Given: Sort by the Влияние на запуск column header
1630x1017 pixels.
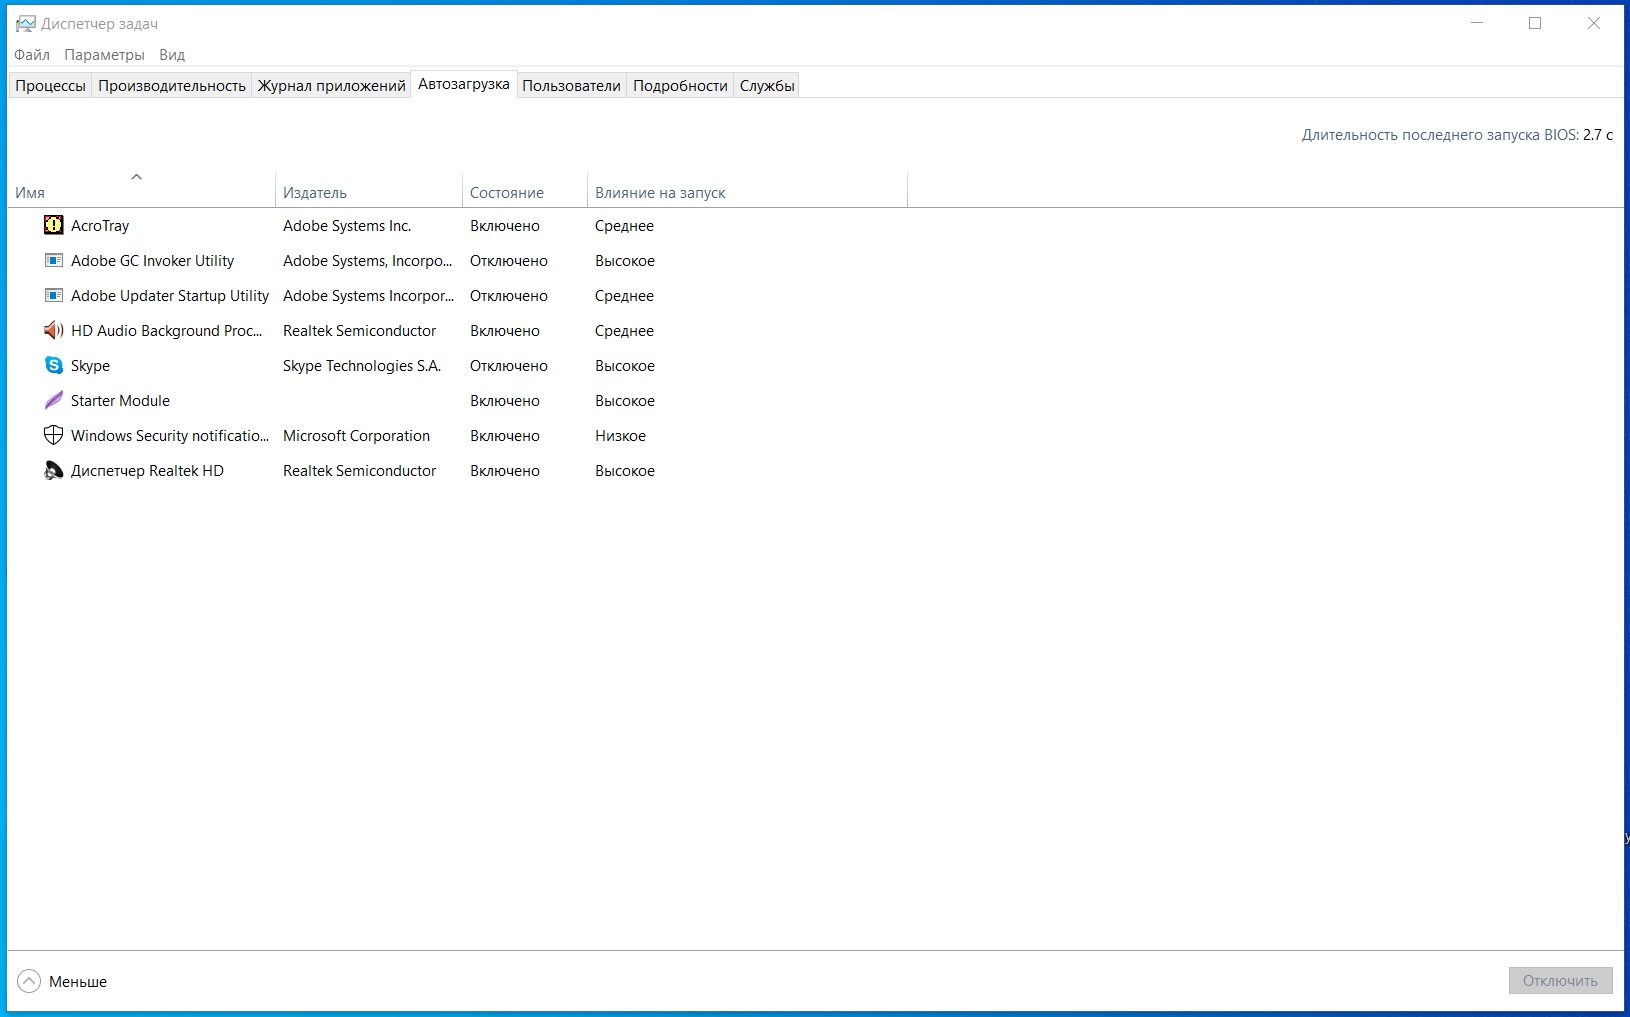Looking at the screenshot, I should [x=747, y=189].
